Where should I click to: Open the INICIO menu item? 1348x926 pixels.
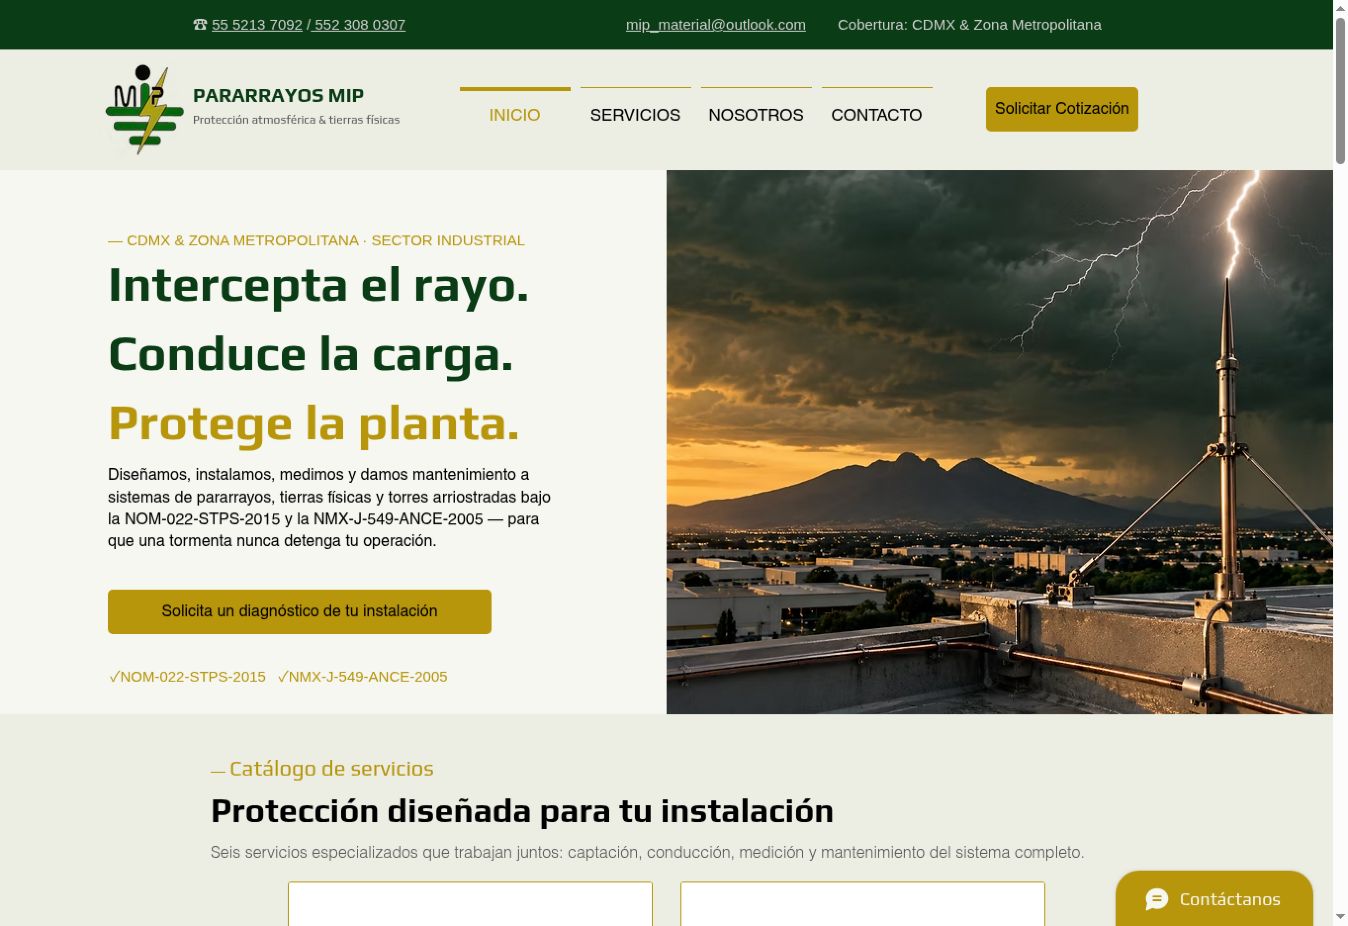point(515,115)
